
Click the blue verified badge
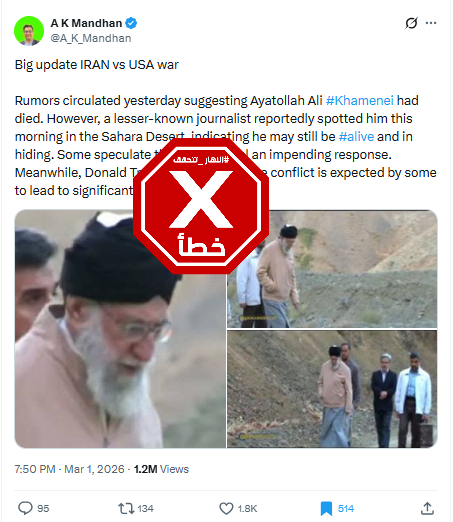point(131,23)
